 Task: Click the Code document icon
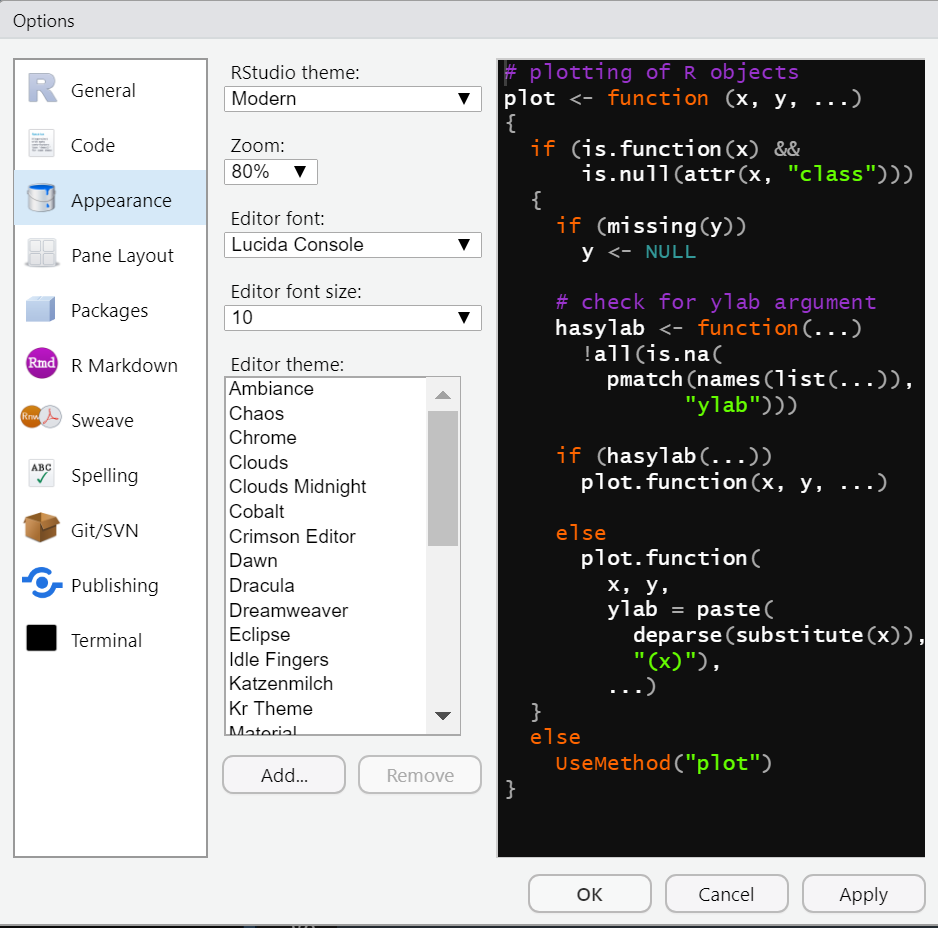[x=41, y=144]
